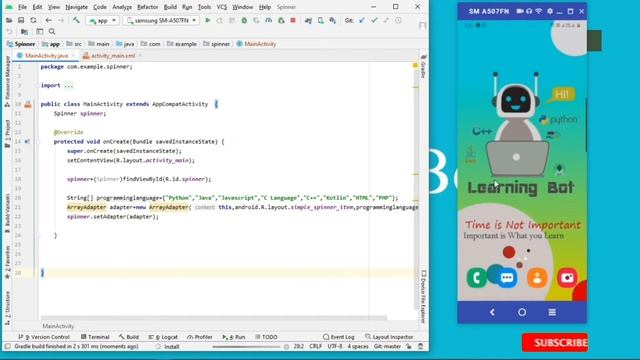640x360 pixels.
Task: Click the Git Show History clock icon
Action: (398, 20)
